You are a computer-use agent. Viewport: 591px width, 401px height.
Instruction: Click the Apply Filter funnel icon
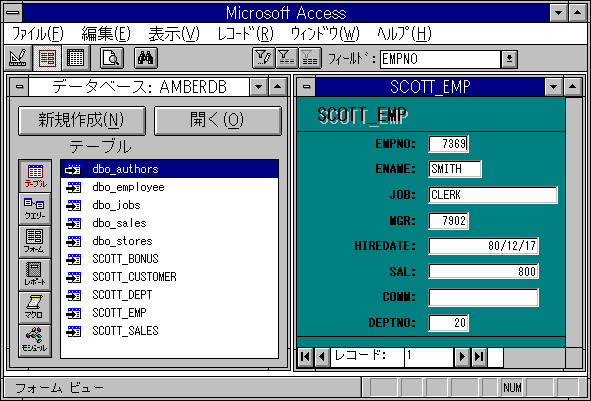(286, 58)
